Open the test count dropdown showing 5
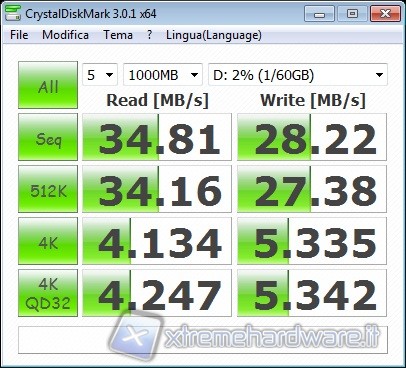406x368 pixels. (100, 75)
